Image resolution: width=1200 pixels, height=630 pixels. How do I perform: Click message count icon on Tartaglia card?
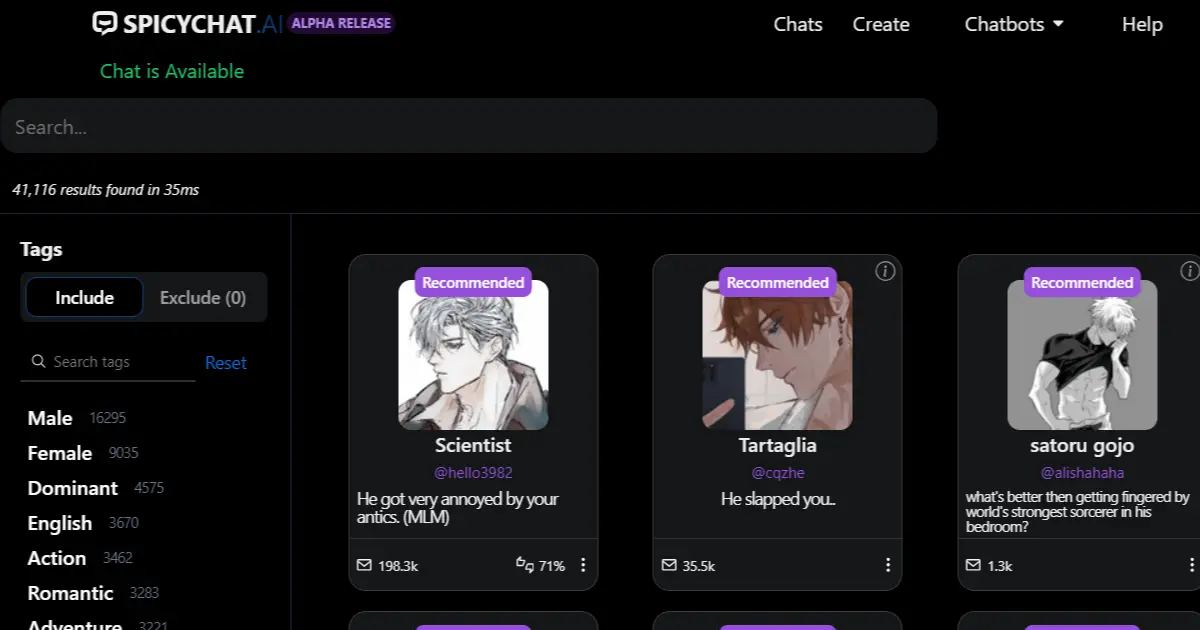[x=669, y=566]
